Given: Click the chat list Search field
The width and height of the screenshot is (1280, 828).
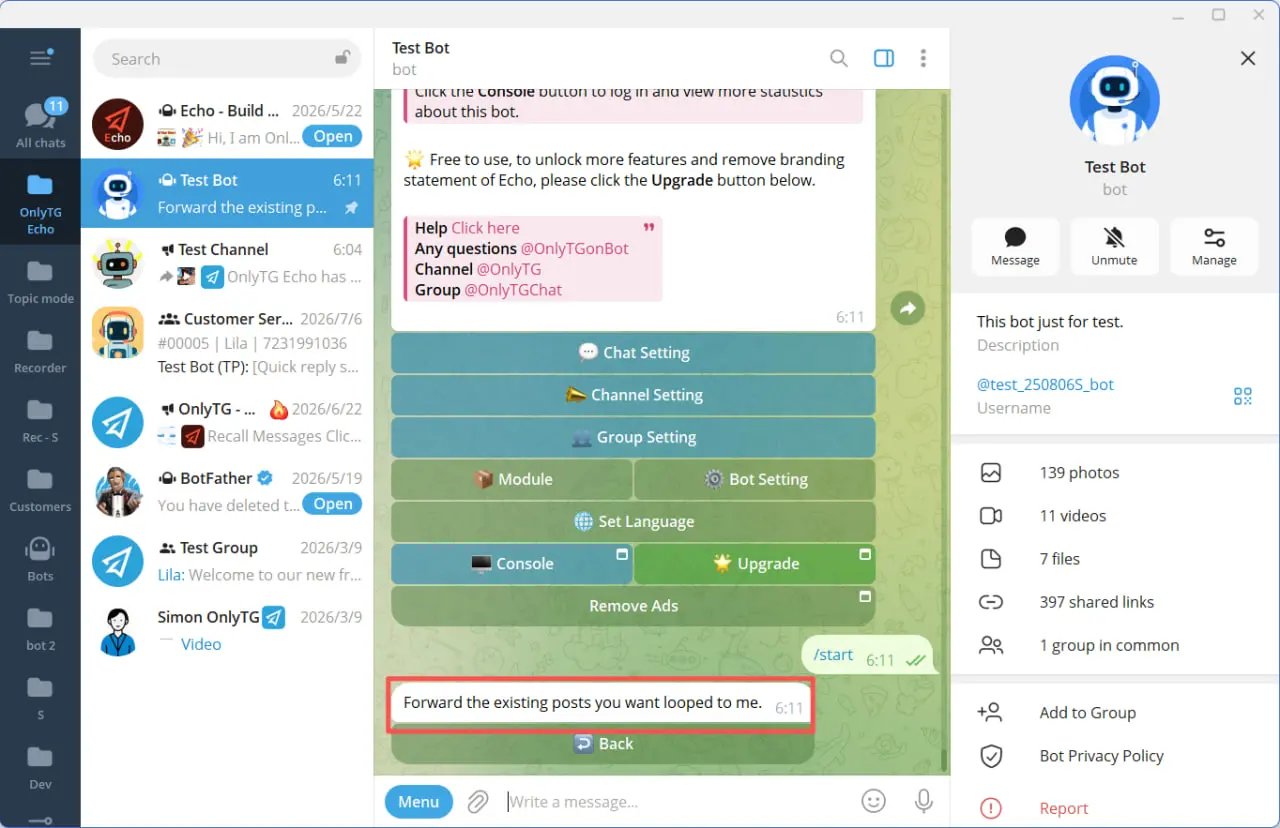Looking at the screenshot, I should [226, 59].
